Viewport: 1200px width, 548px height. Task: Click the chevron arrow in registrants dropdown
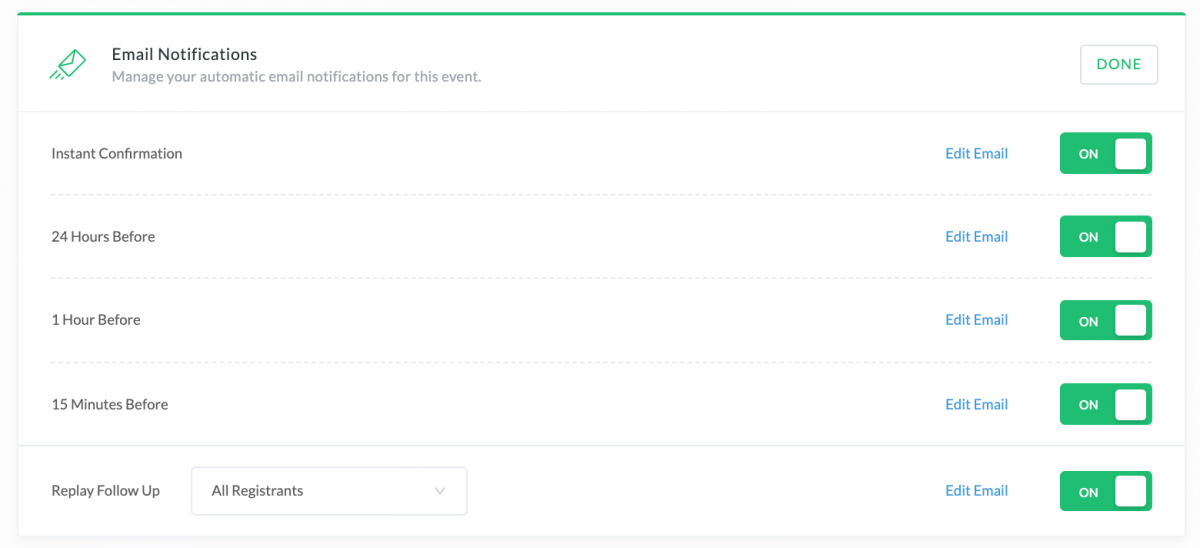pos(440,491)
